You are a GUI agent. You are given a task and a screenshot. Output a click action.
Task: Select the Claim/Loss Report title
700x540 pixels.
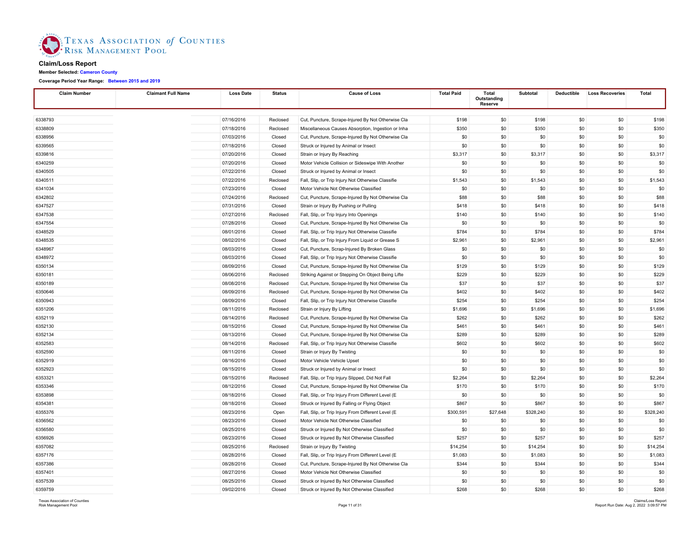(67, 63)
